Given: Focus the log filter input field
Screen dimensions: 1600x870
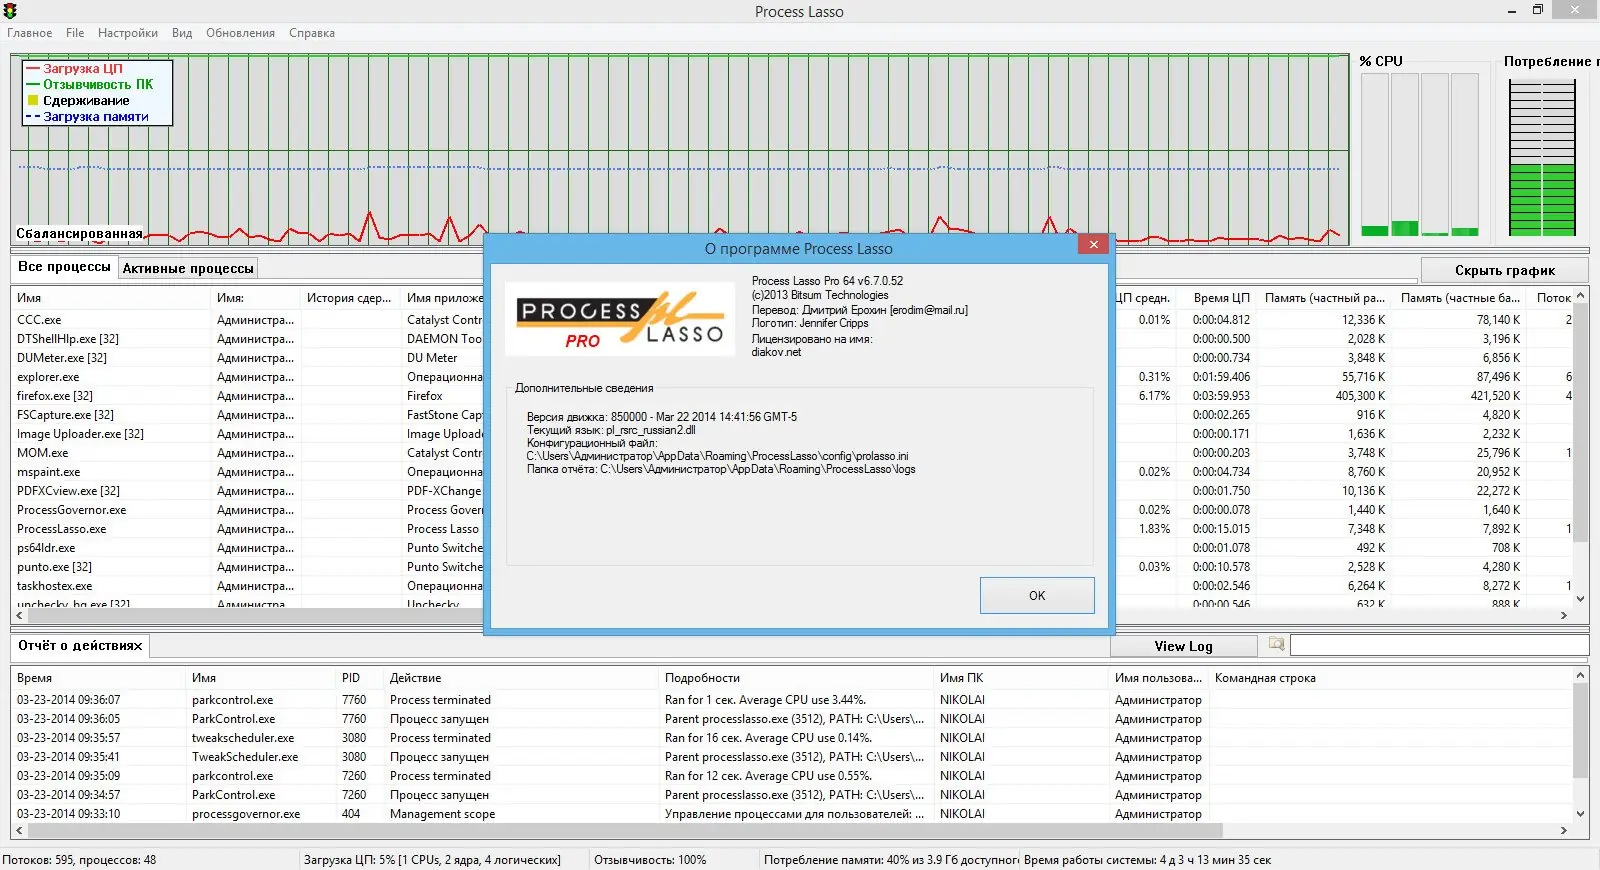Looking at the screenshot, I should [x=1439, y=645].
